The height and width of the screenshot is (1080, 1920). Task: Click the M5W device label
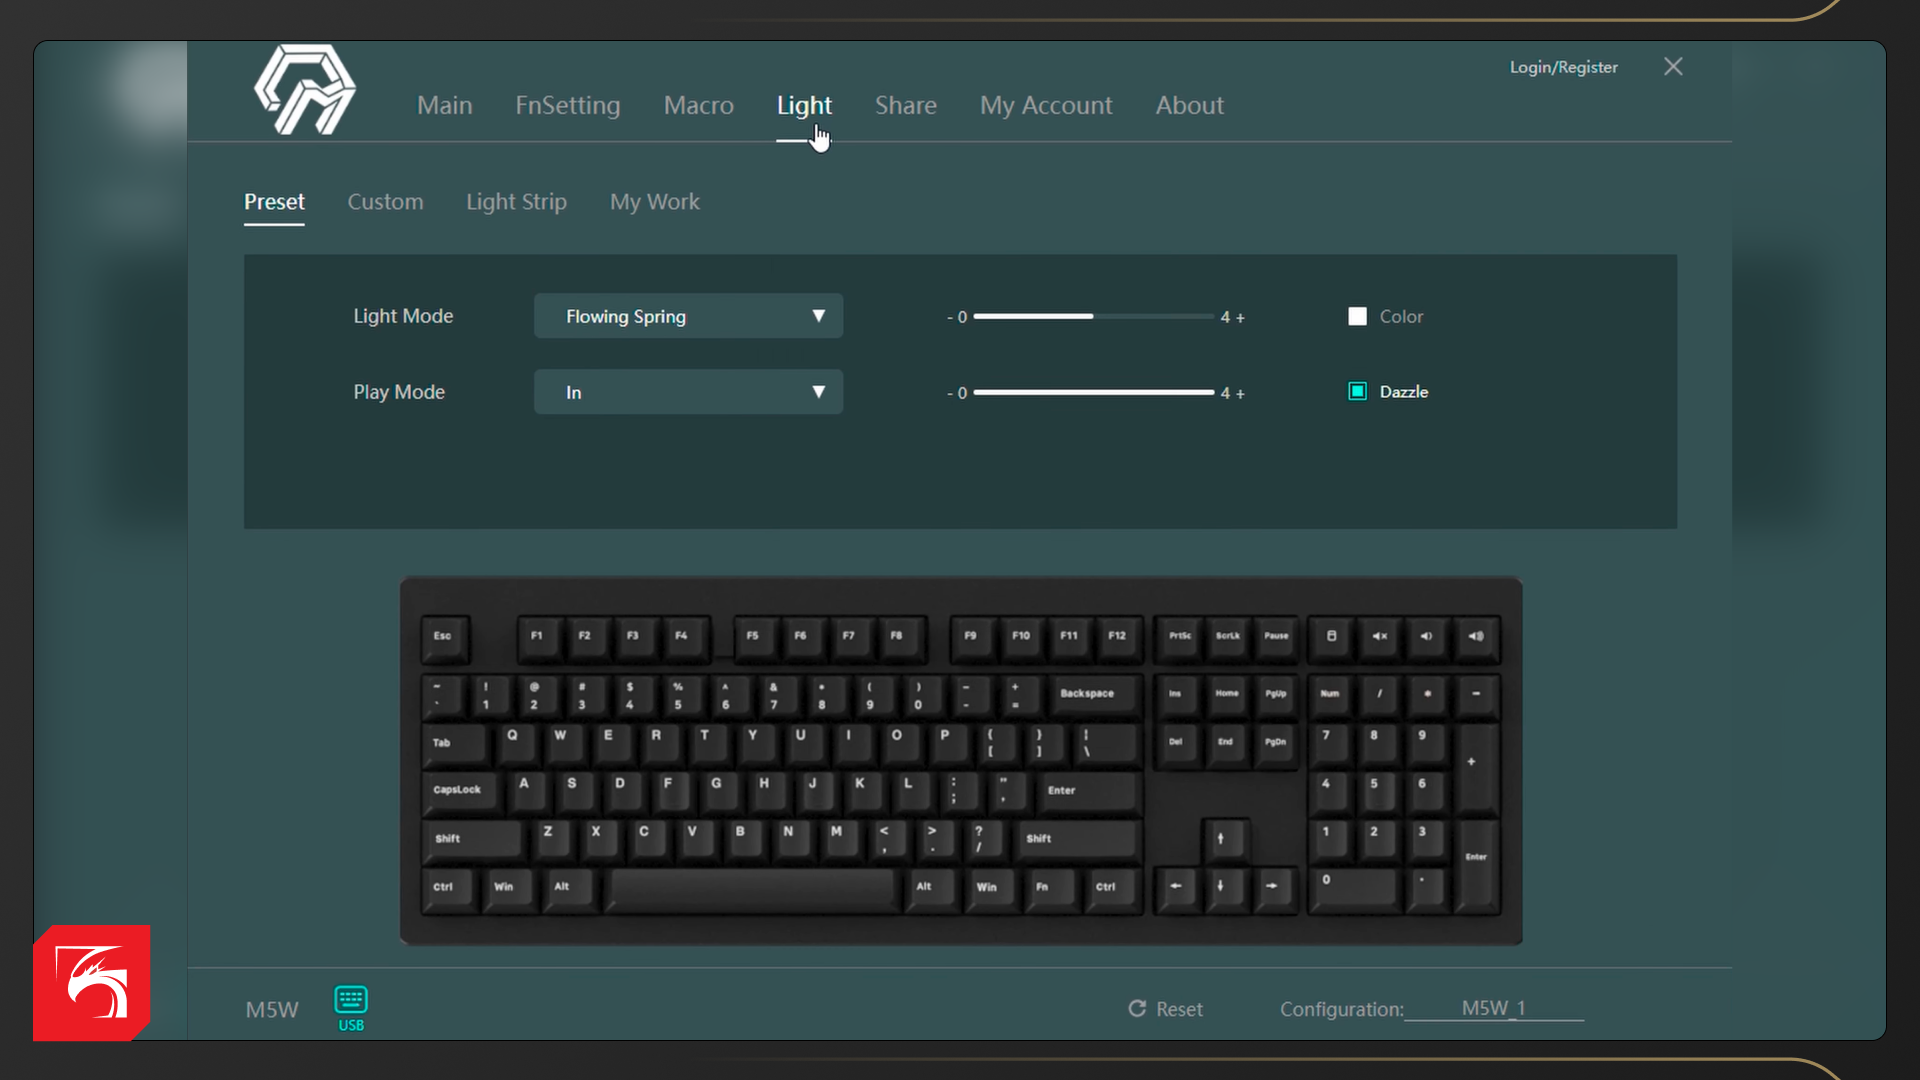coord(272,1010)
